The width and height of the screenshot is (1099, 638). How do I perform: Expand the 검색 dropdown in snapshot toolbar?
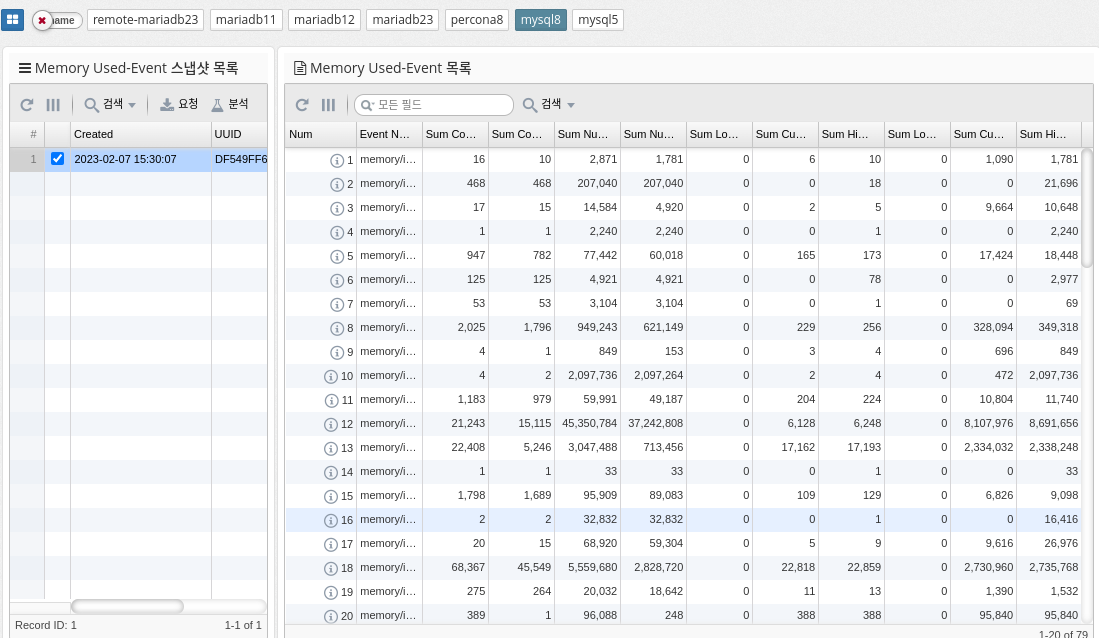click(110, 105)
